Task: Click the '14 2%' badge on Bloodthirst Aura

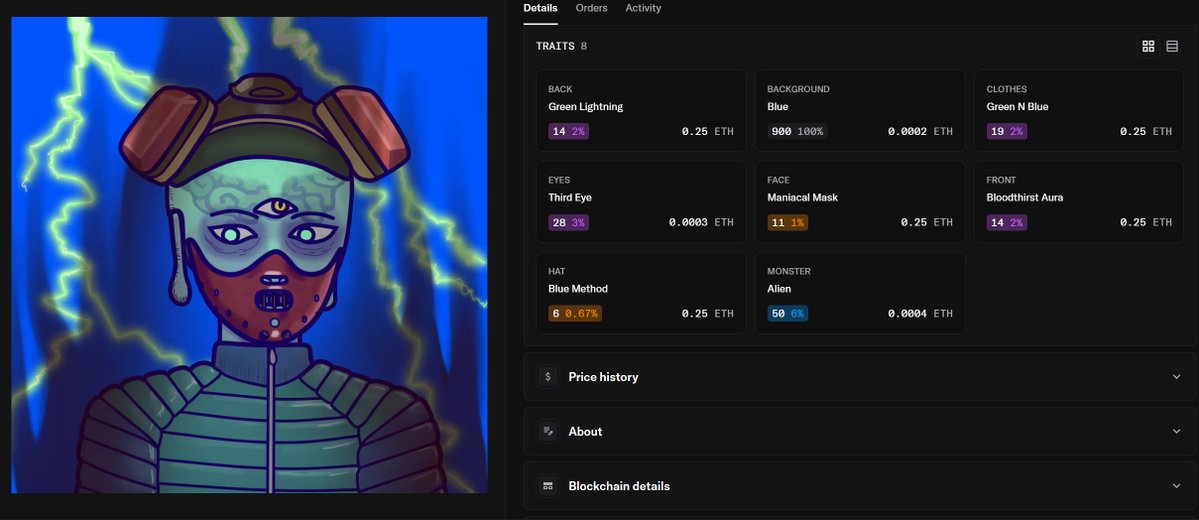Action: [x=1006, y=223]
